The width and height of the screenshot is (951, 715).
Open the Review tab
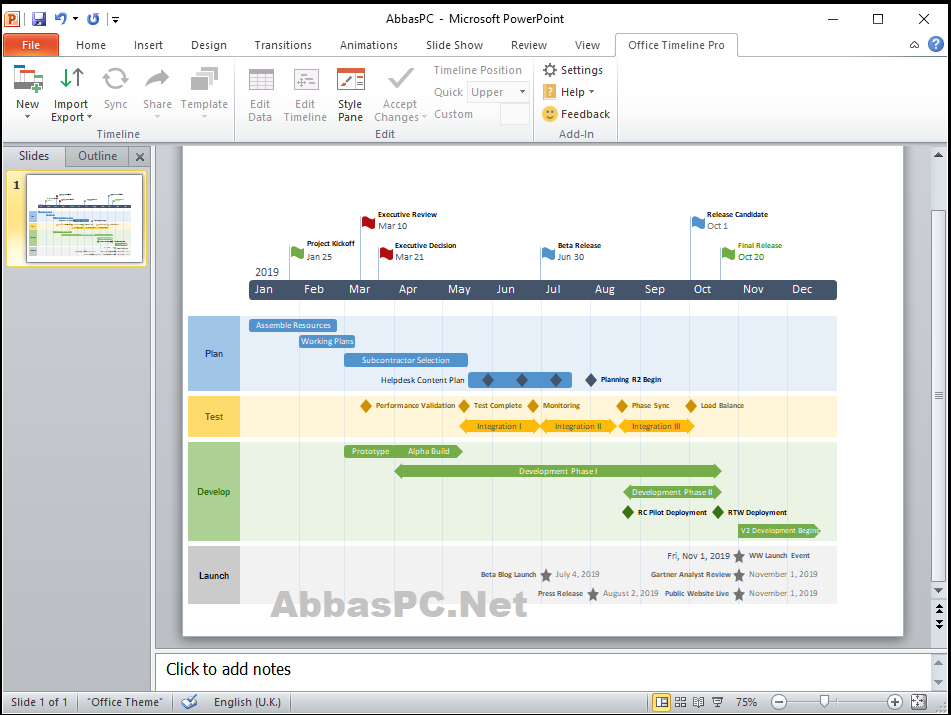point(528,45)
